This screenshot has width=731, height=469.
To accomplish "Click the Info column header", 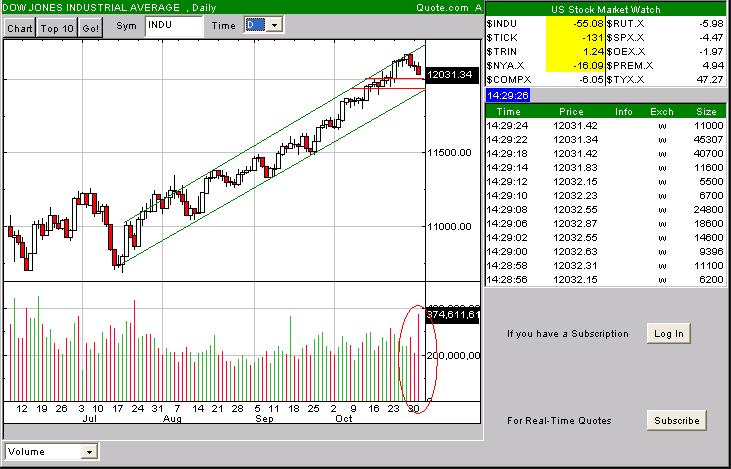I will [x=623, y=111].
